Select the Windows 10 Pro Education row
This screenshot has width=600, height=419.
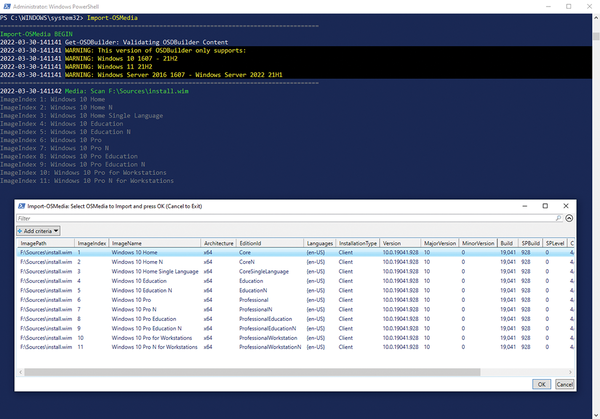(x=295, y=319)
